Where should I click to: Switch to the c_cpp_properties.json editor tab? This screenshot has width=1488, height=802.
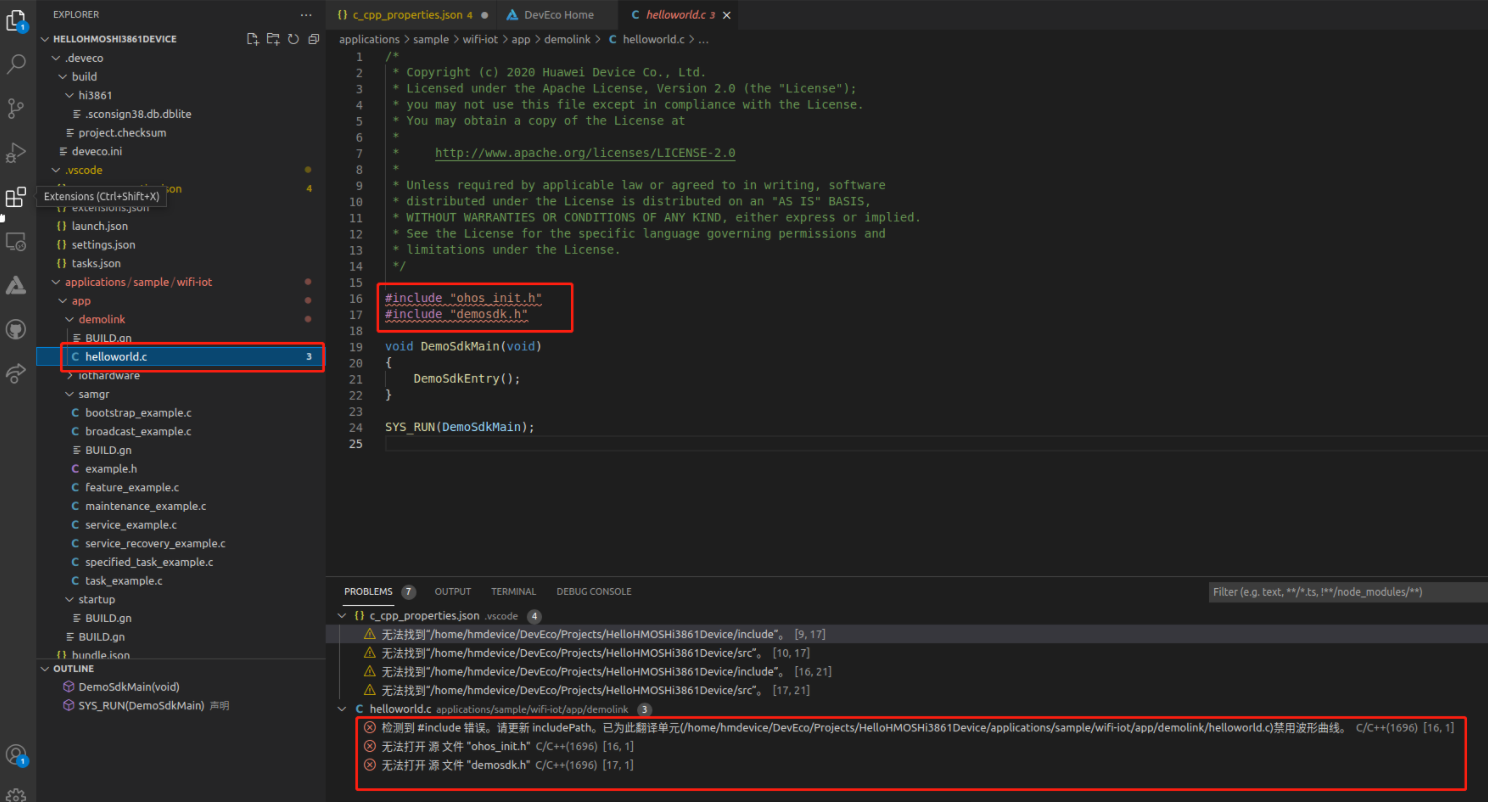tap(411, 15)
